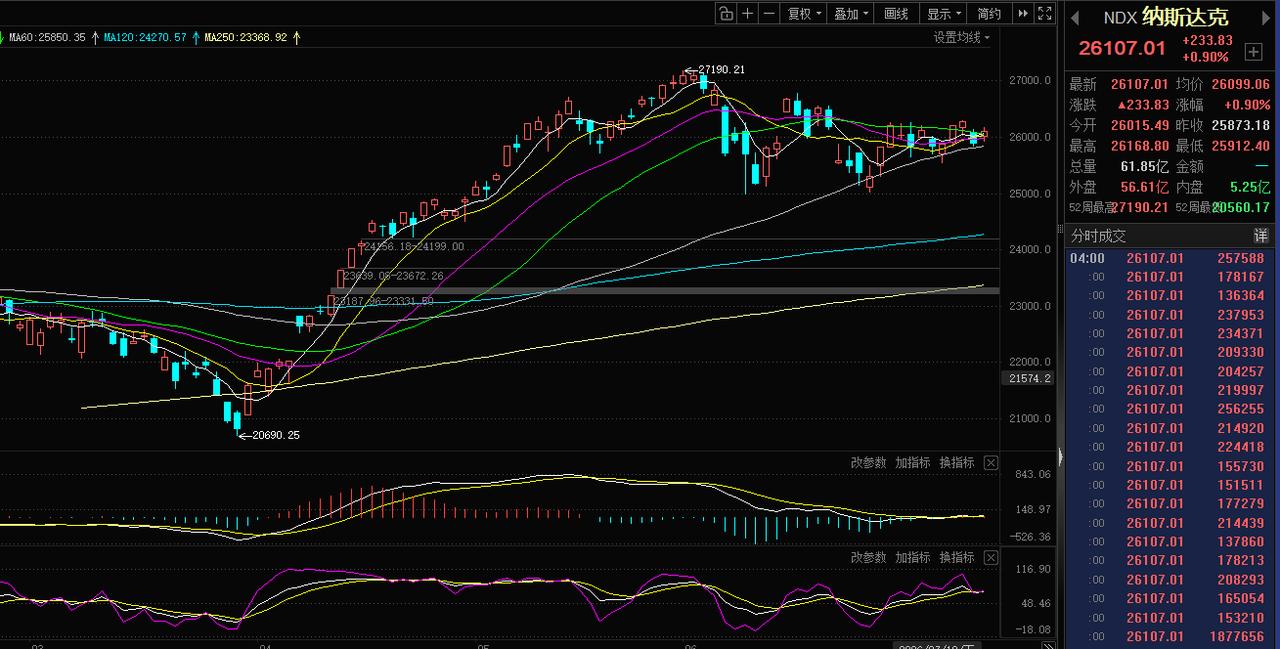The image size is (1280, 649).
Task: Click the 843.06 MACD axis label
Action: (x=1033, y=475)
